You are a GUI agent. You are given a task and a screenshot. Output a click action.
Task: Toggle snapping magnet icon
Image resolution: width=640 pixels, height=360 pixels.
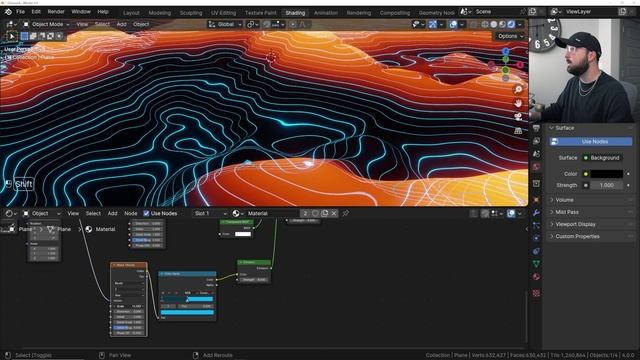[267, 24]
